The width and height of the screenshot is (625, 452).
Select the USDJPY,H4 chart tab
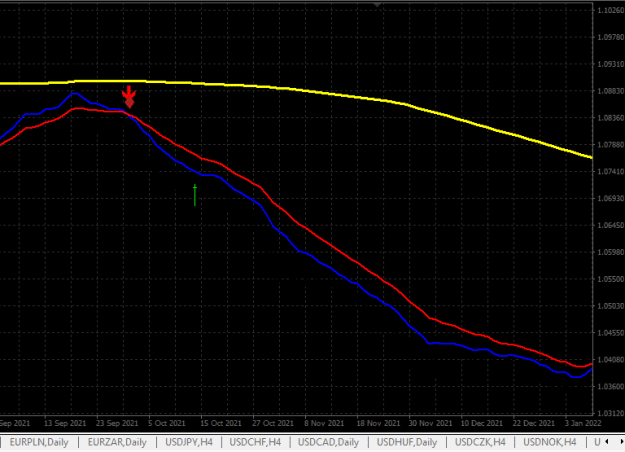click(x=189, y=442)
